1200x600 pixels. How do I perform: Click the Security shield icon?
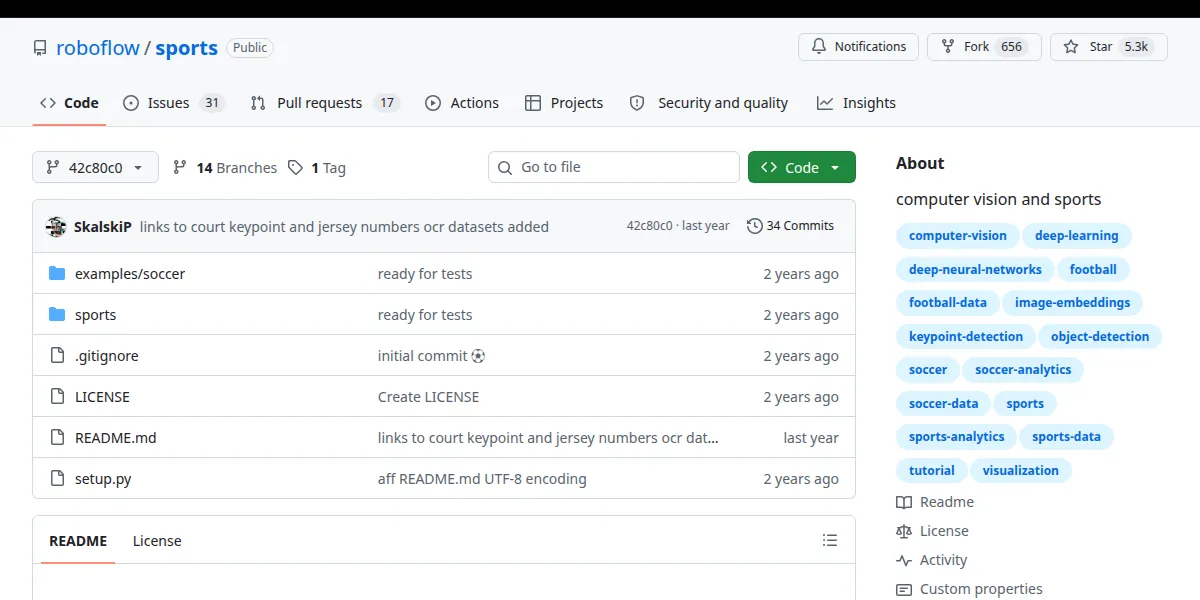(x=637, y=103)
